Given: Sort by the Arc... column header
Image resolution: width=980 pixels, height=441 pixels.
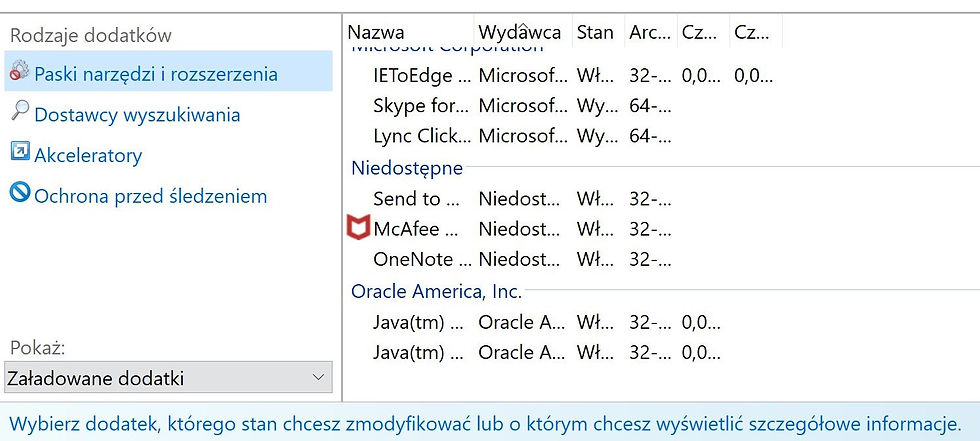Looking at the screenshot, I should [x=651, y=32].
